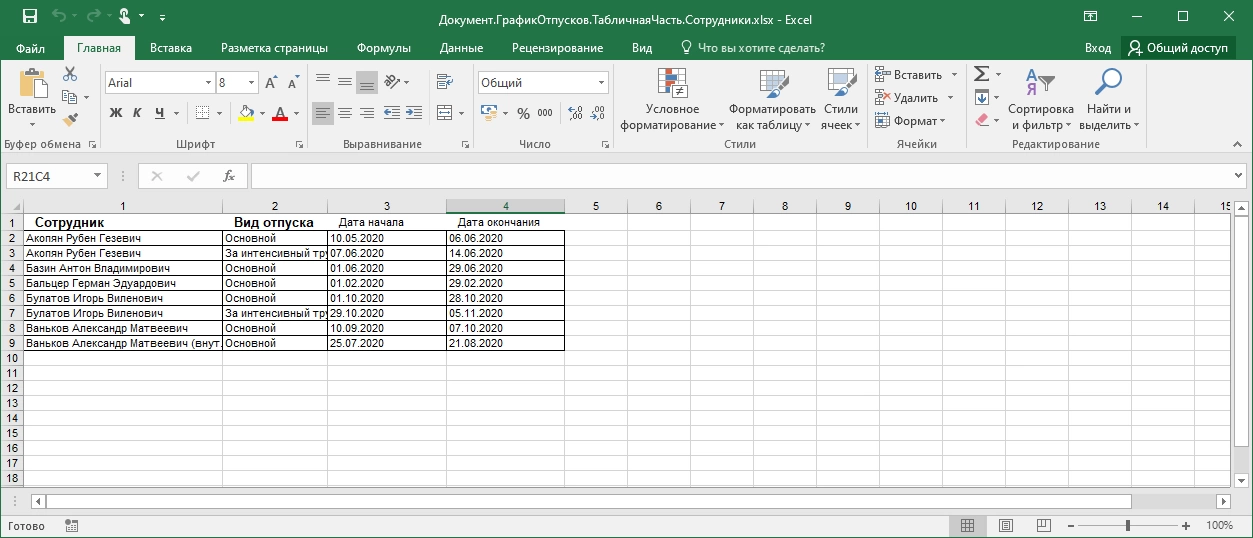Image resolution: width=1253 pixels, height=538 pixels.
Task: Click the Вход sign-in link
Action: 1097,48
